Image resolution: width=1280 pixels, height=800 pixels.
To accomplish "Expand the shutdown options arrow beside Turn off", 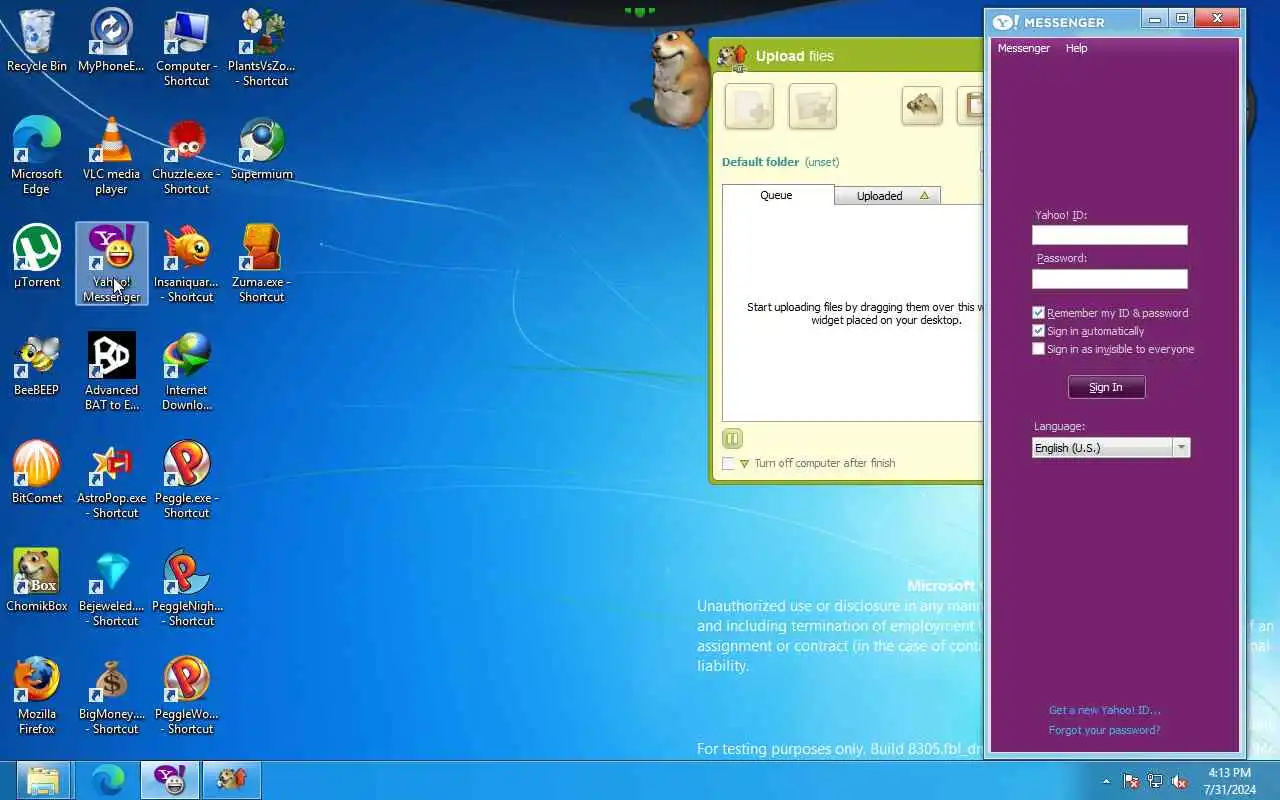I will (744, 464).
